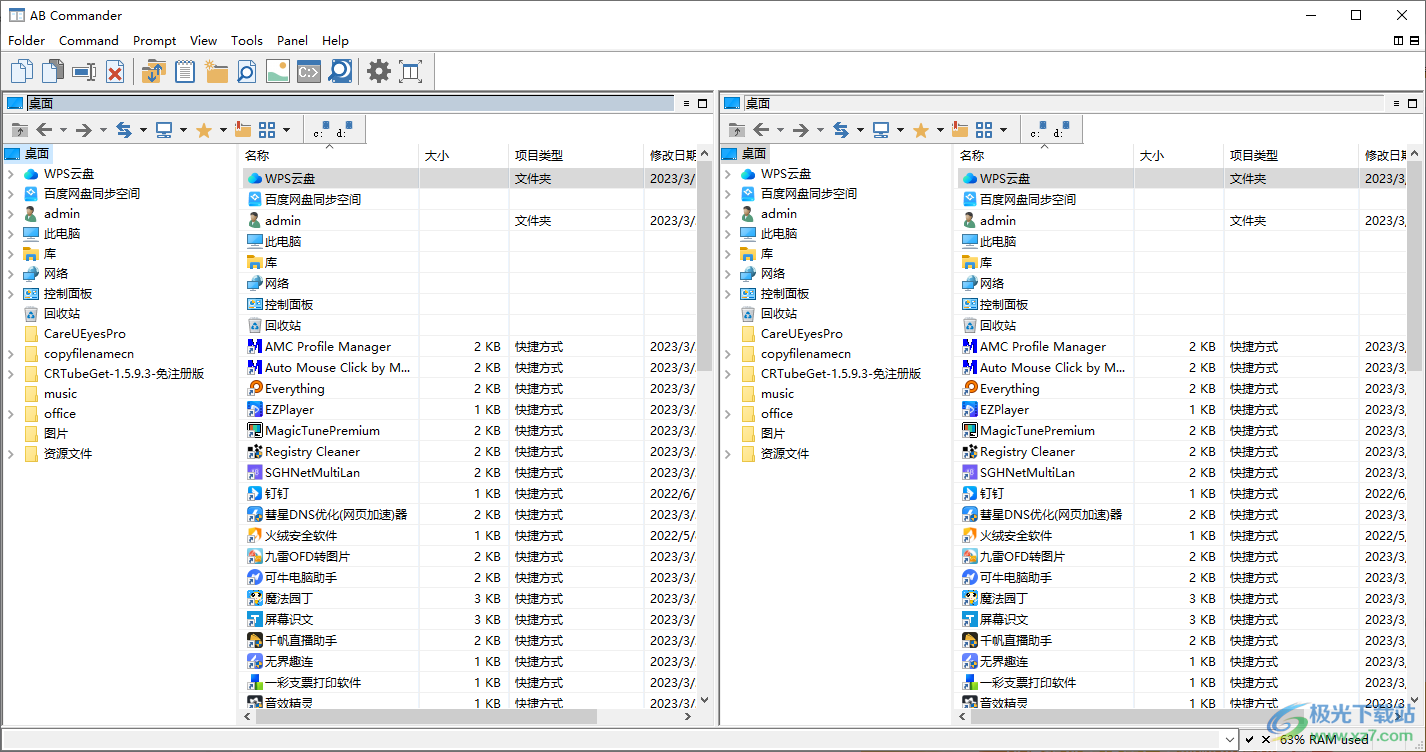Screen dimensions: 1426x752
Task: Click Back arrow in left panel
Action: point(44,130)
